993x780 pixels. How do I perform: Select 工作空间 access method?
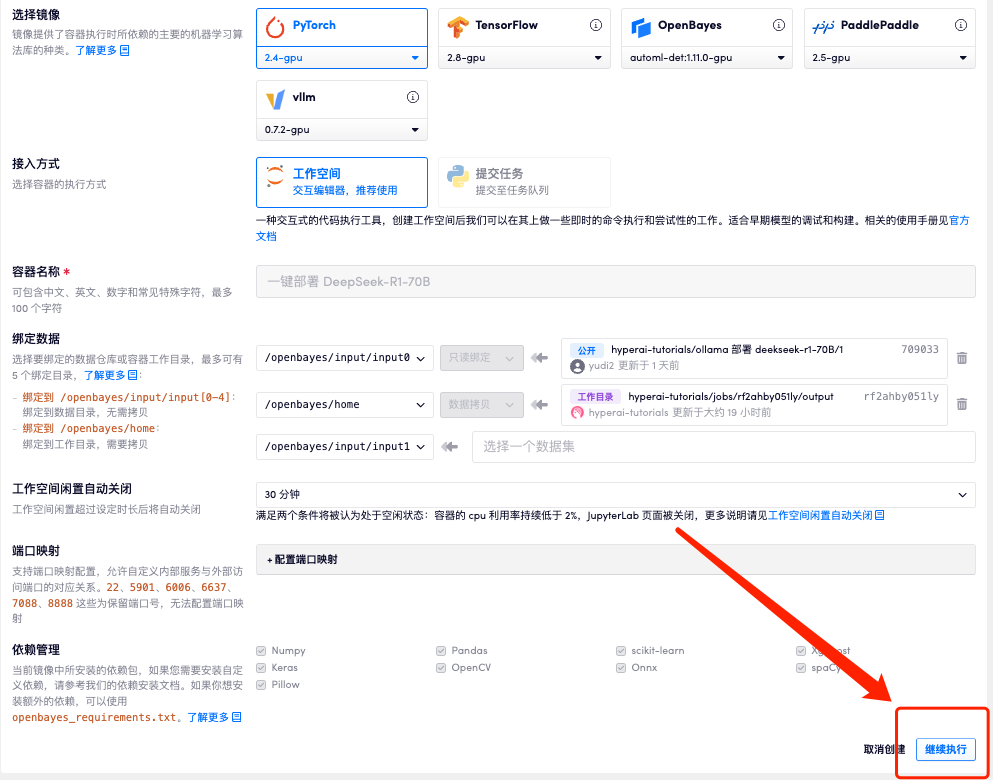pyautogui.click(x=342, y=182)
